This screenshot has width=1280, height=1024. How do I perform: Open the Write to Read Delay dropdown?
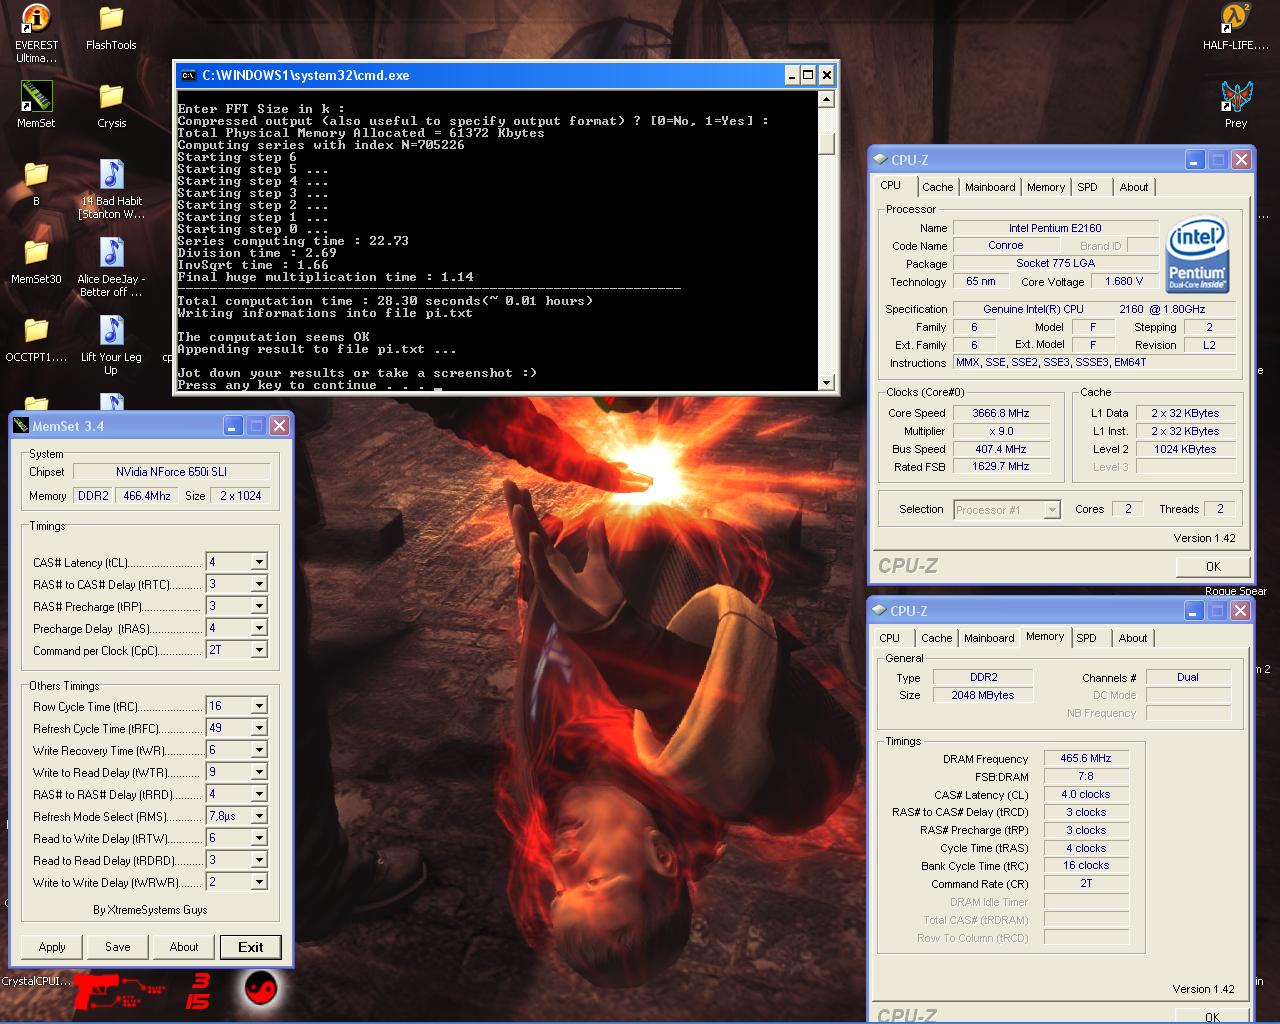click(x=259, y=772)
